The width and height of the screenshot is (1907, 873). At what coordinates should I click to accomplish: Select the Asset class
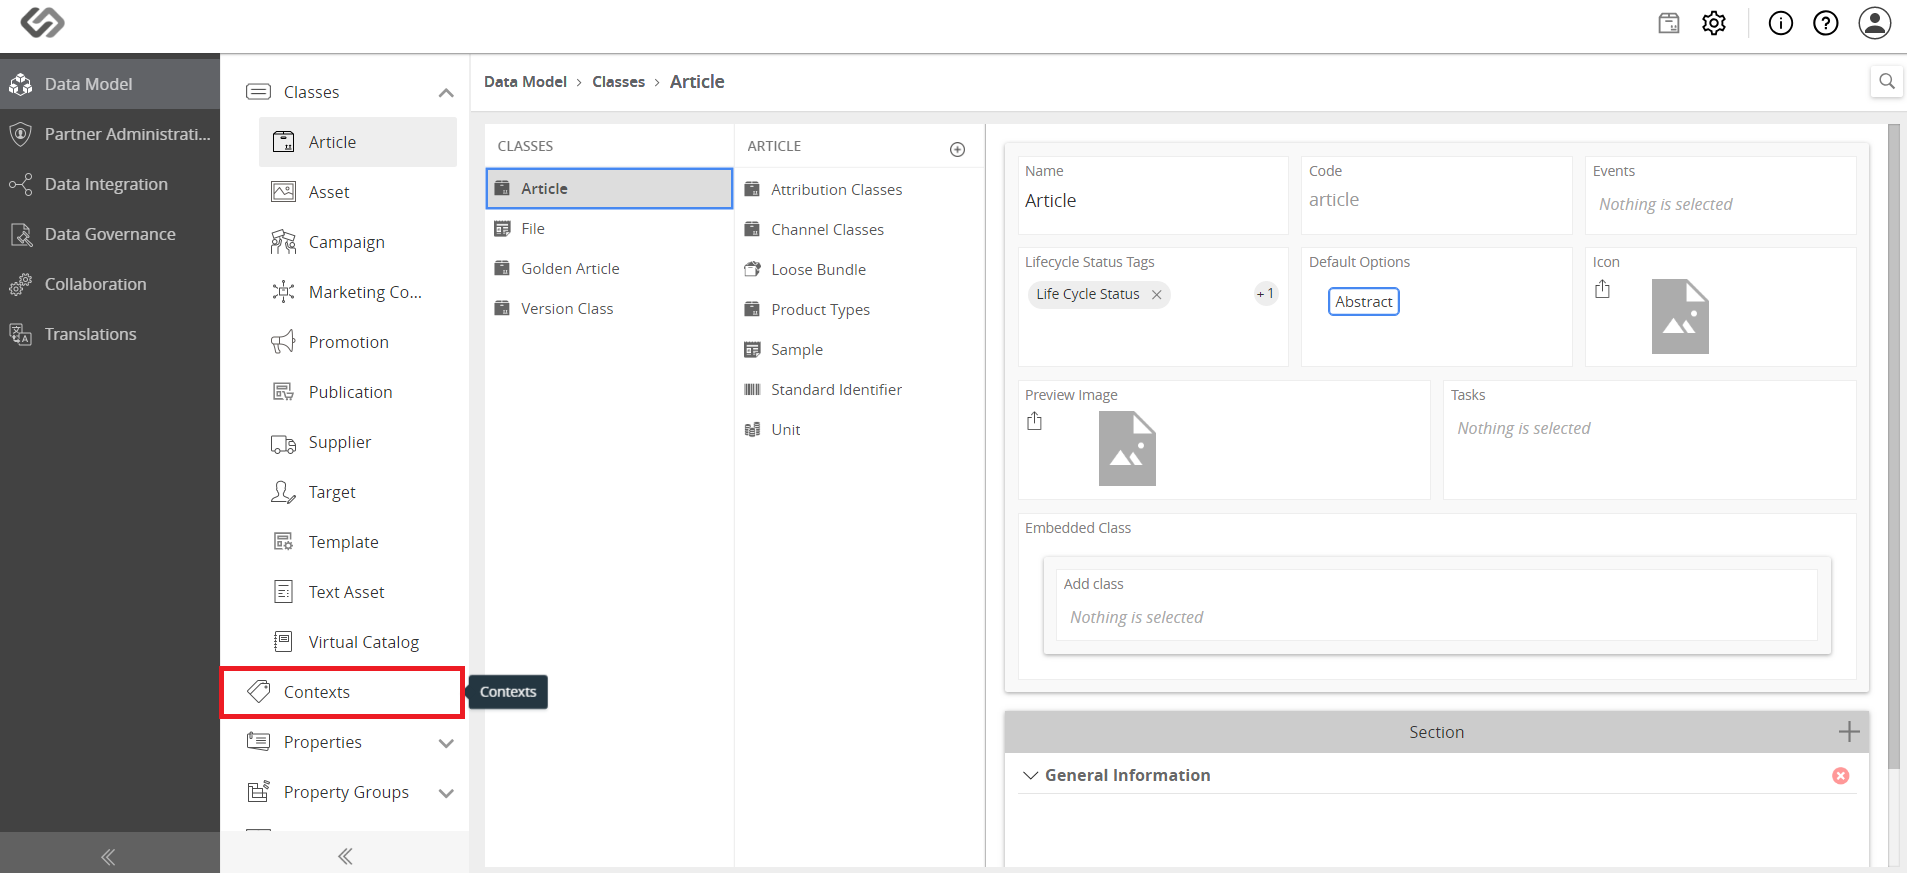click(x=358, y=192)
